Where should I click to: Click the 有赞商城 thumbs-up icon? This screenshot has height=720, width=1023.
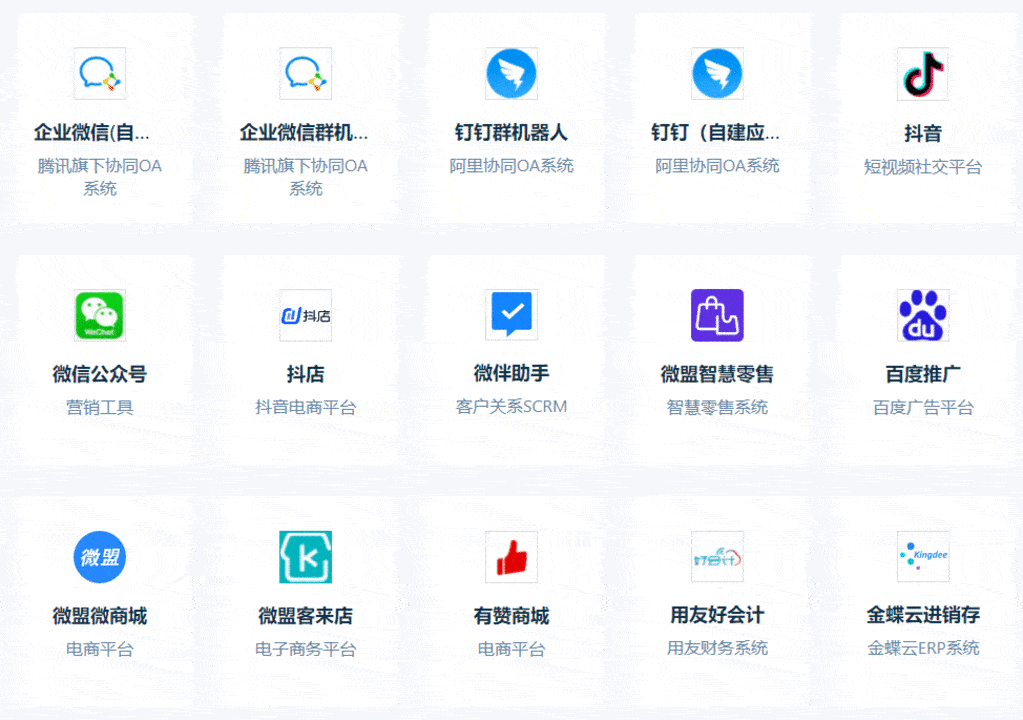[511, 557]
